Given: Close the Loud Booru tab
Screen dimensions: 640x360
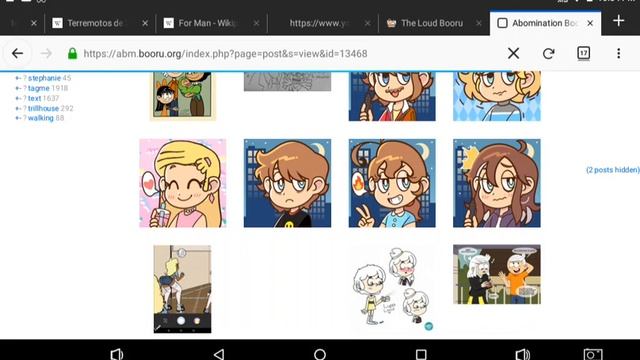Looking at the screenshot, I should point(479,23).
